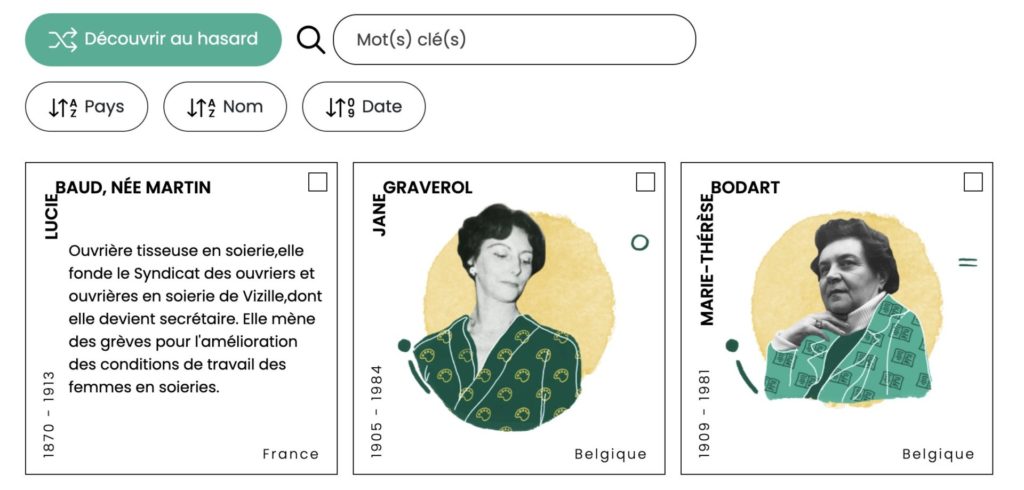Check the box on Marie-Thérèse Bodart's card
This screenshot has height=490, width=1024.
(x=973, y=182)
